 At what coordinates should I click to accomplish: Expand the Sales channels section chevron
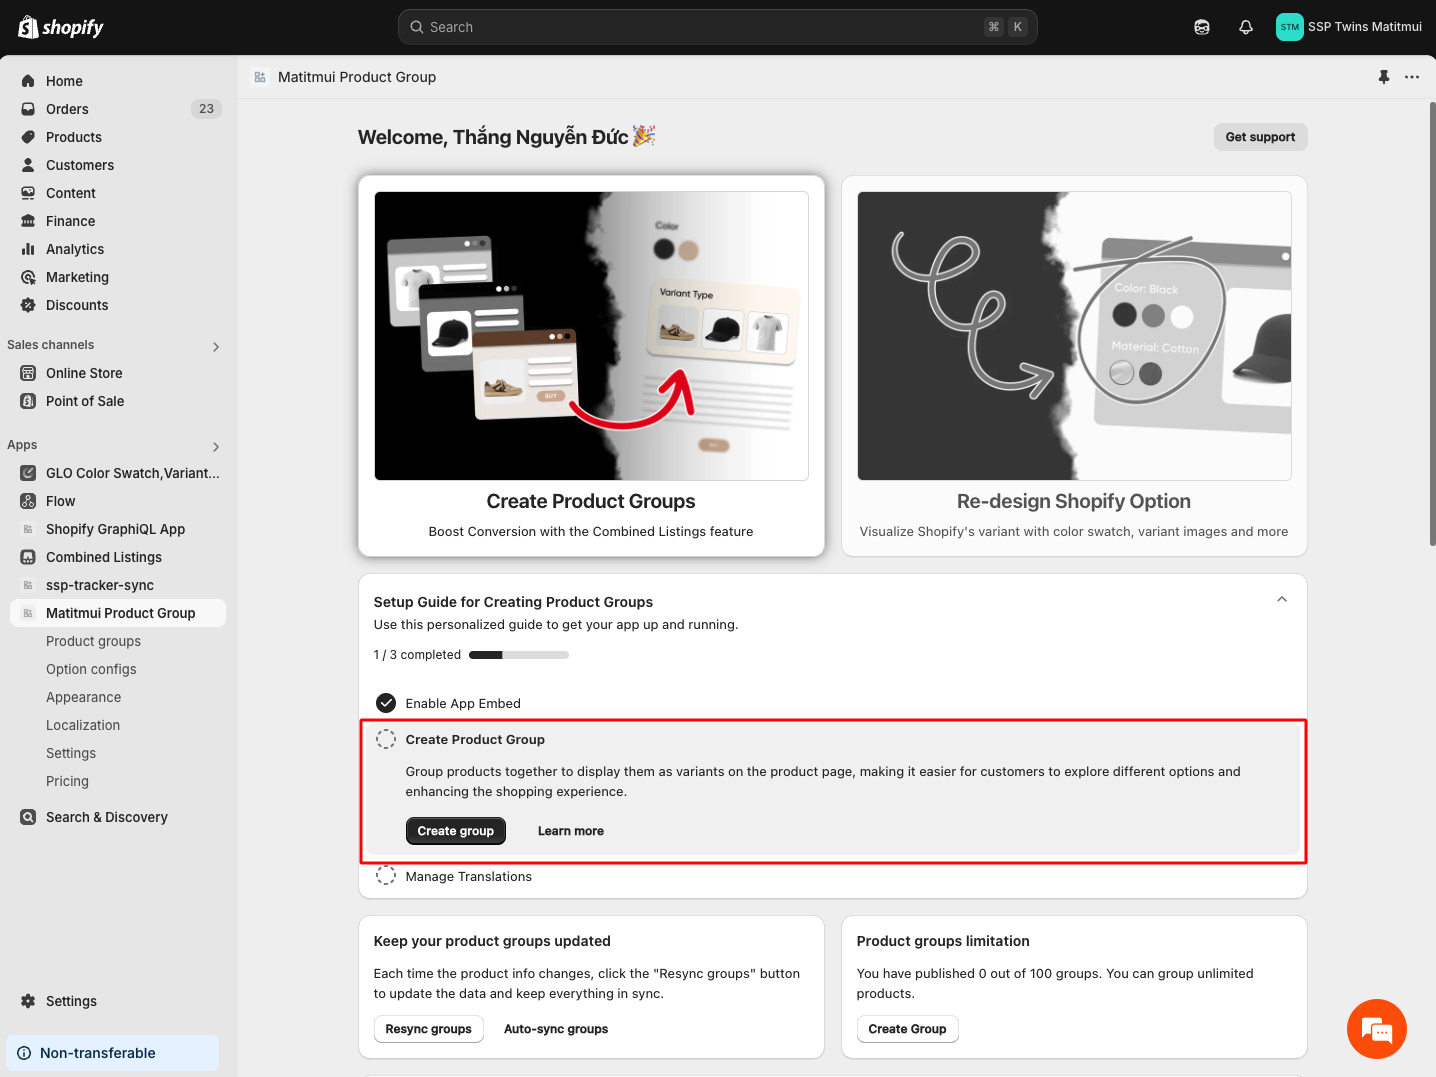click(216, 347)
